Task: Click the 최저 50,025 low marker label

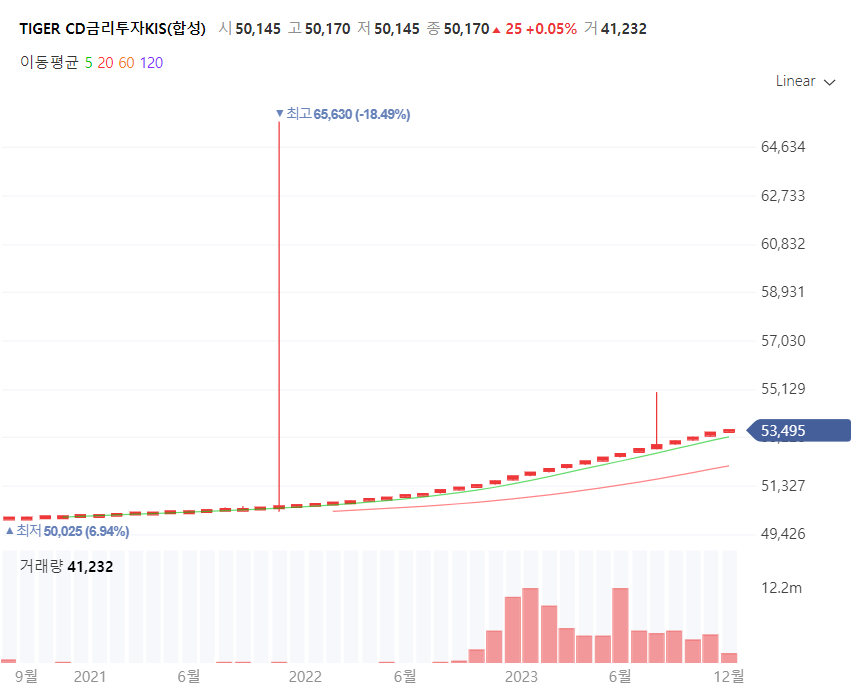Action: 68,531
